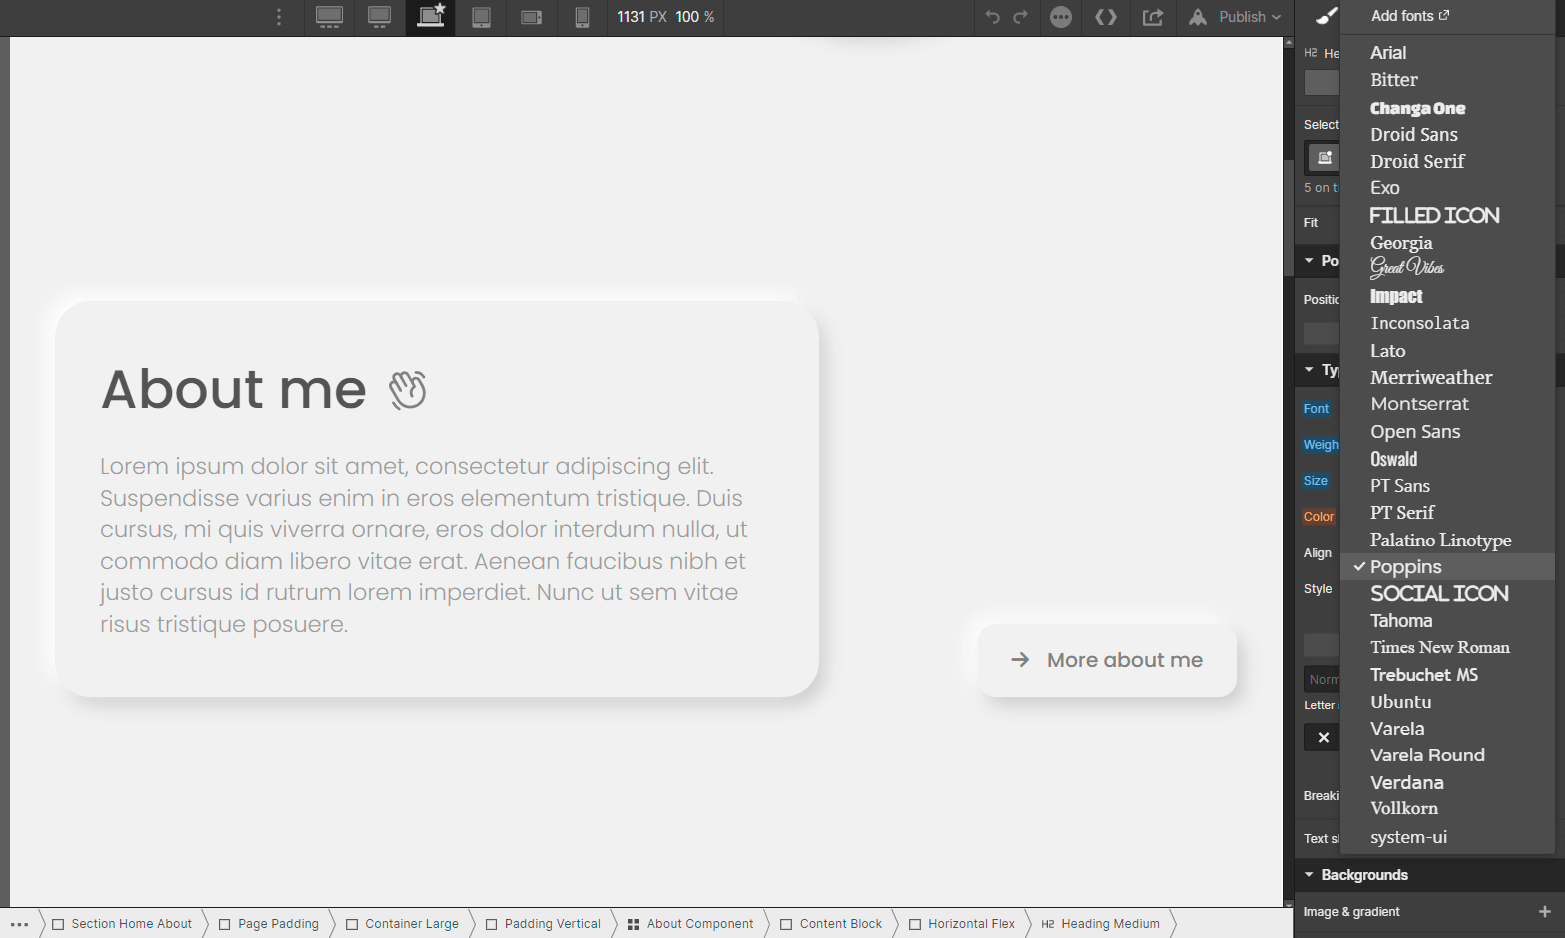Switch to tablet portrait breakpoint
The image size is (1565, 938).
pos(481,17)
